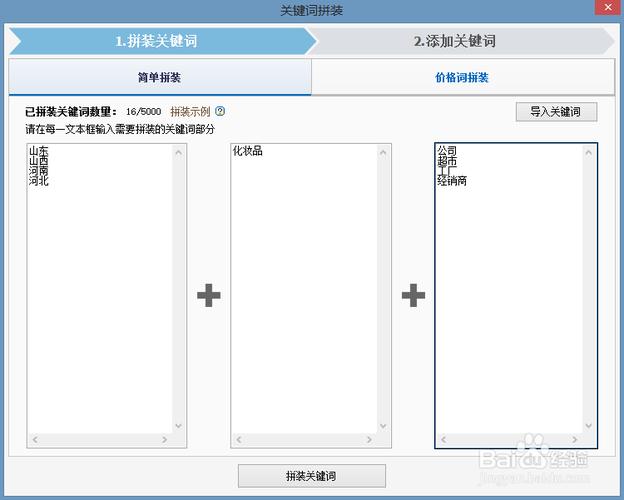The height and width of the screenshot is (500, 624).
Task: Click the 已拼装关键词数量 label
Action: [71, 111]
